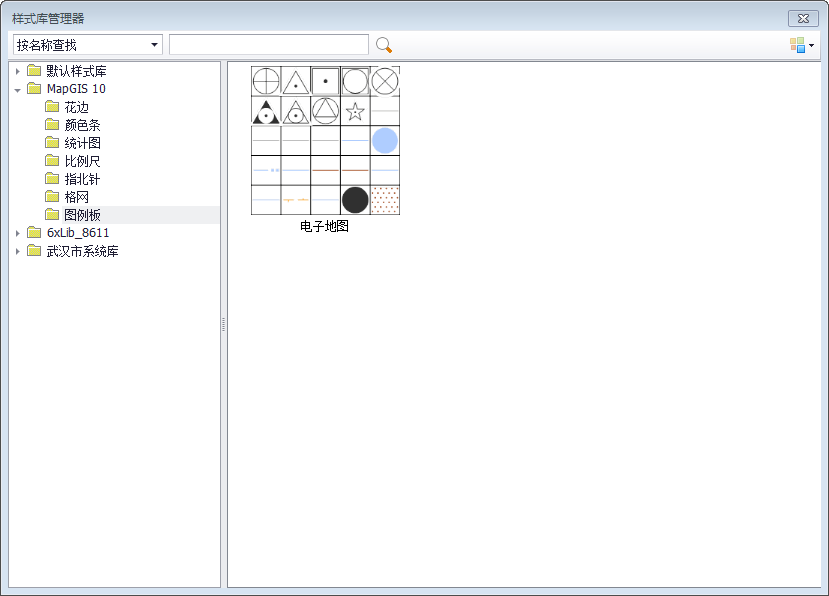Select the 电子地图 legend thumbnail
This screenshot has height=596, width=829.
click(325, 141)
